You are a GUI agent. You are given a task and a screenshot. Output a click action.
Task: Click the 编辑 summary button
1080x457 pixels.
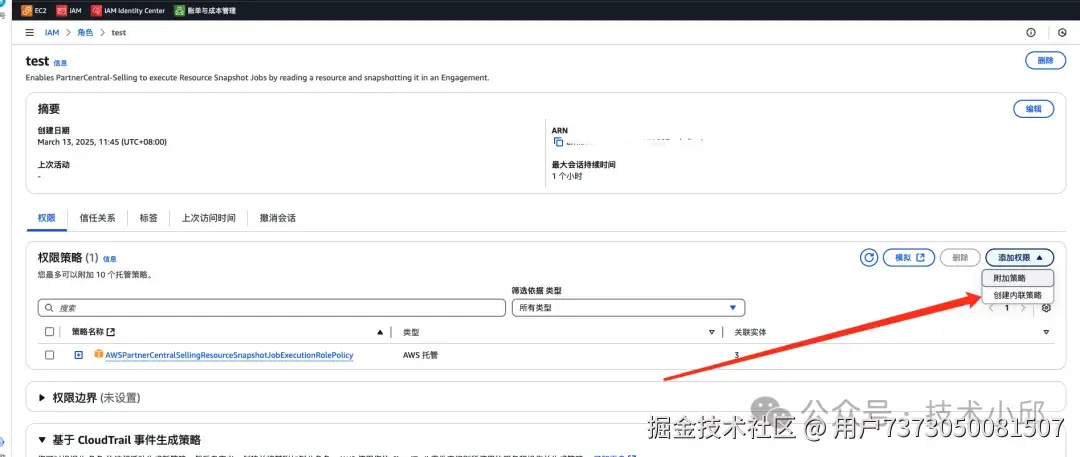click(x=1033, y=109)
